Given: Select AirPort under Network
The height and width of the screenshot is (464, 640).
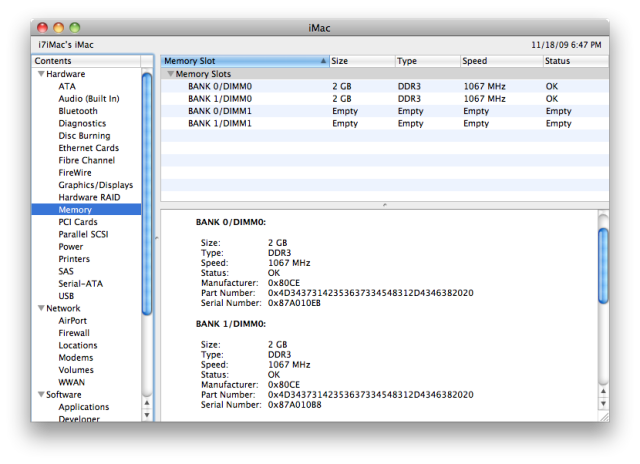Looking at the screenshot, I should (73, 320).
